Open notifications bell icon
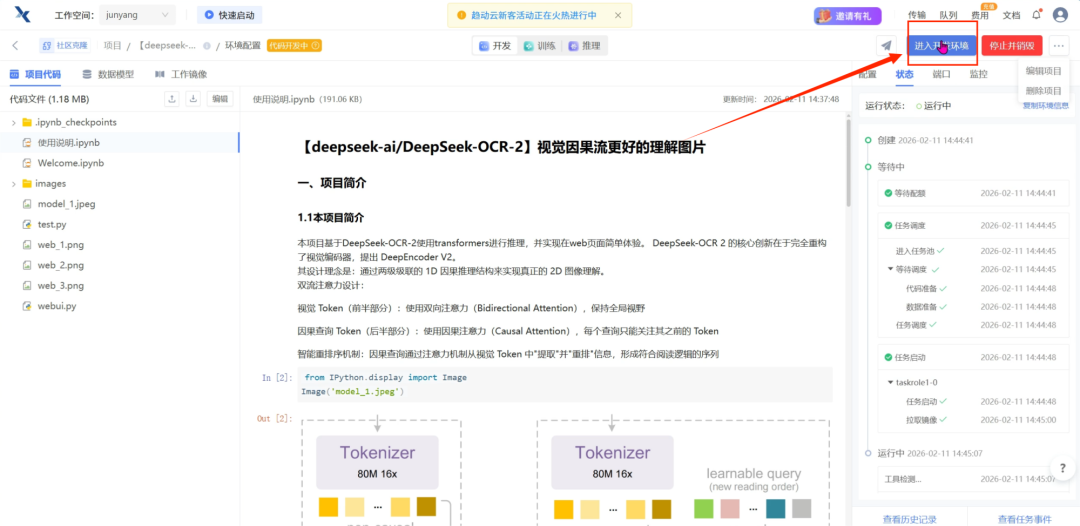 click(1037, 14)
